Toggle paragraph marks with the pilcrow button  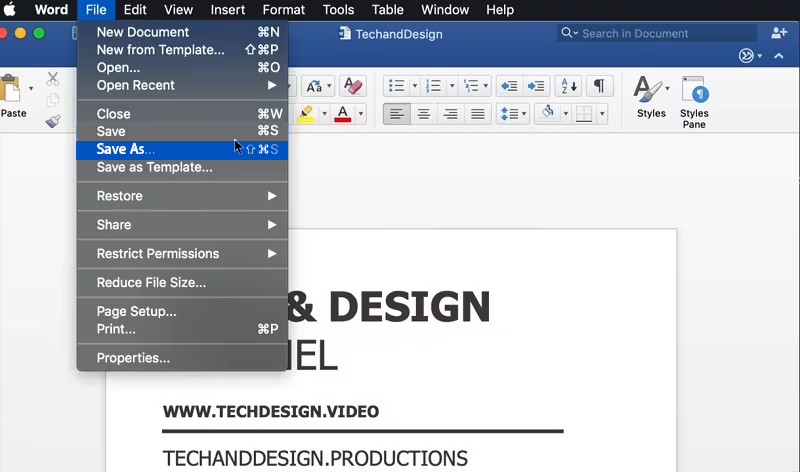tap(598, 86)
